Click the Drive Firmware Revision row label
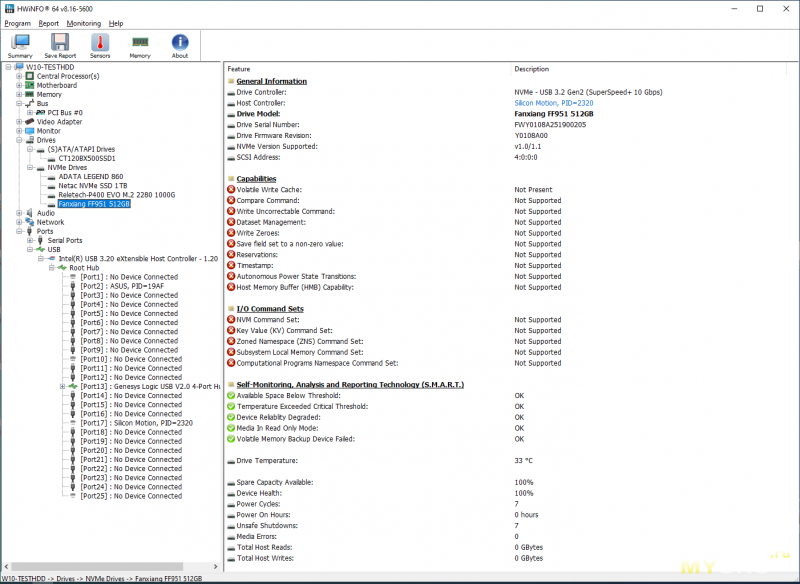800x584 pixels. tap(274, 136)
